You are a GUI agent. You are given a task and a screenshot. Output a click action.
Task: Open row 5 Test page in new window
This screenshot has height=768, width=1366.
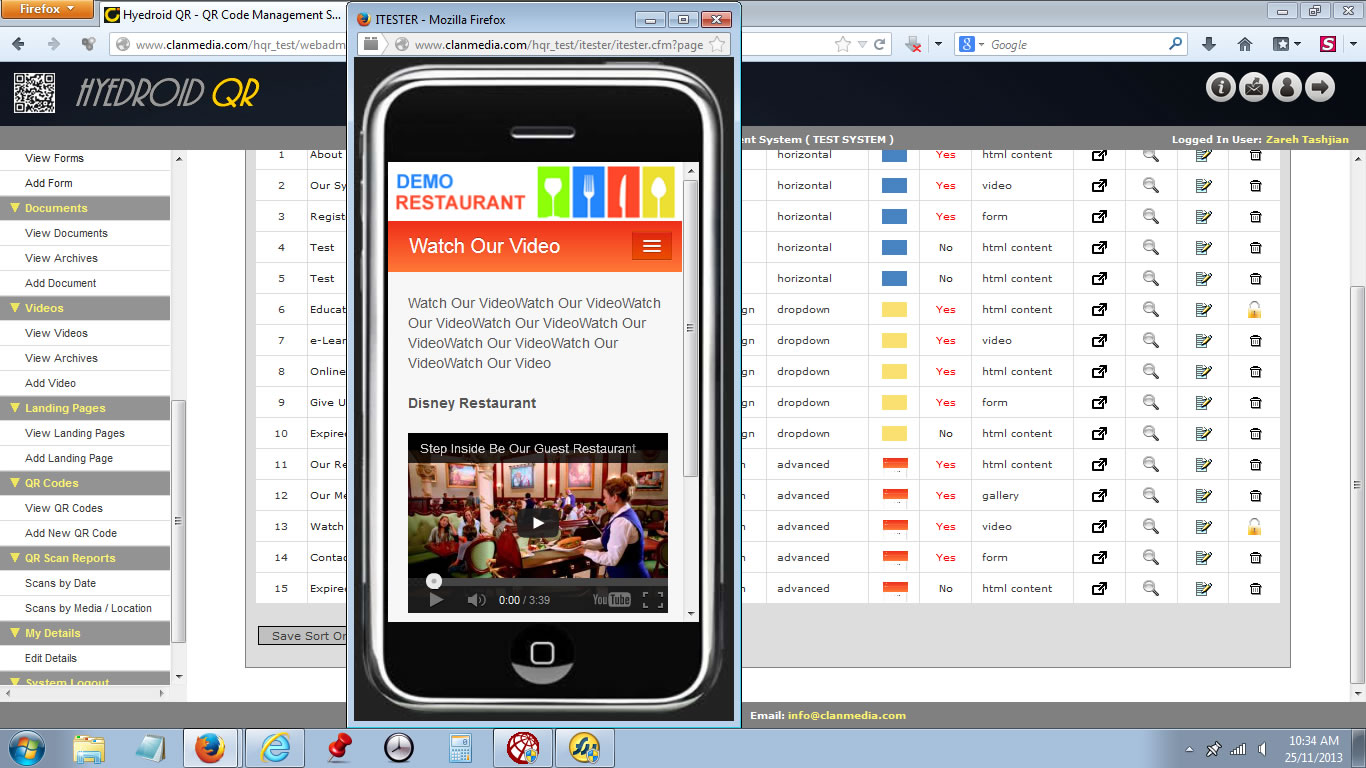tap(1099, 278)
